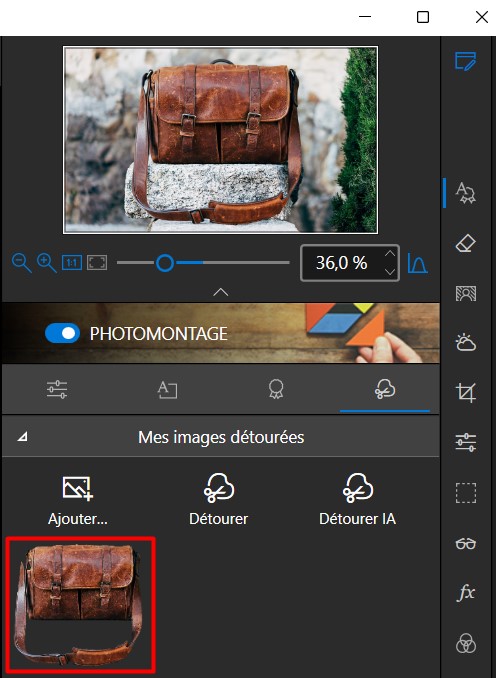Viewport: 496px width, 678px height.
Task: Click the glasses preview icon
Action: point(466,544)
